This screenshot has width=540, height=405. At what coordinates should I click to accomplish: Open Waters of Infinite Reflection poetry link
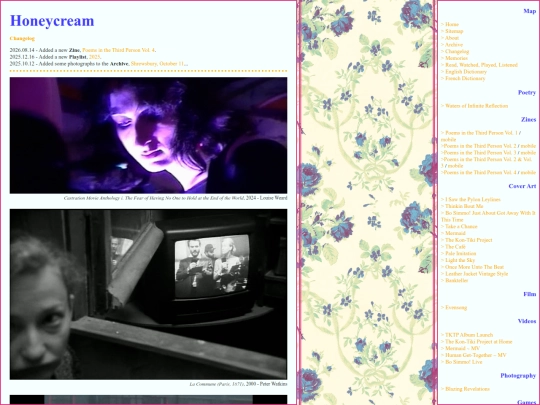476,106
